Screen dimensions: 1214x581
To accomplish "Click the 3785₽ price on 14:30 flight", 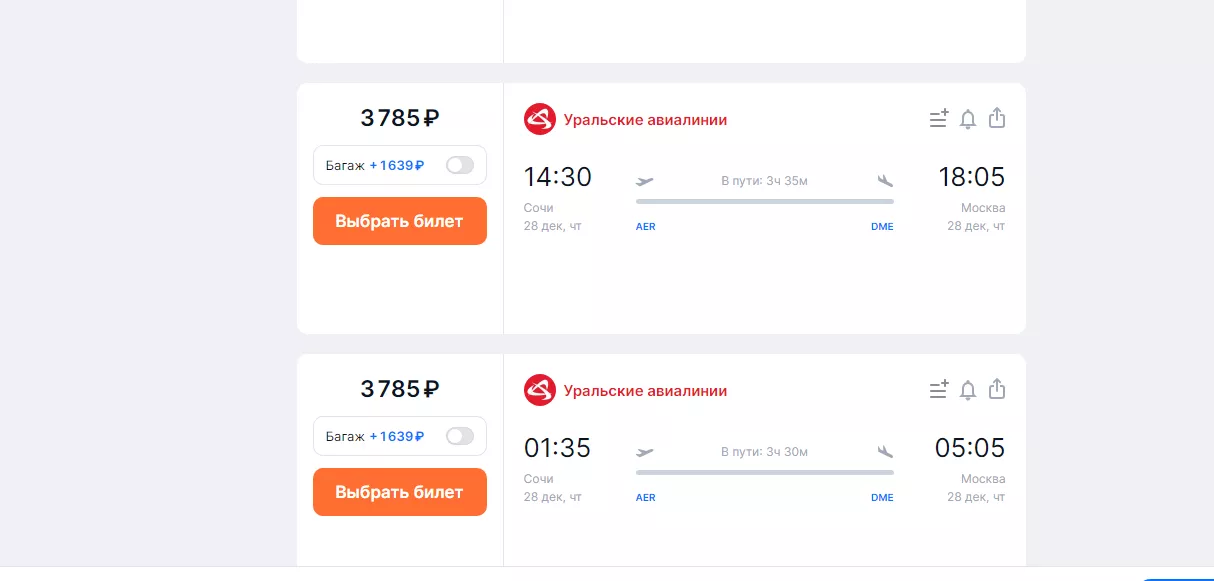I will 399,118.
